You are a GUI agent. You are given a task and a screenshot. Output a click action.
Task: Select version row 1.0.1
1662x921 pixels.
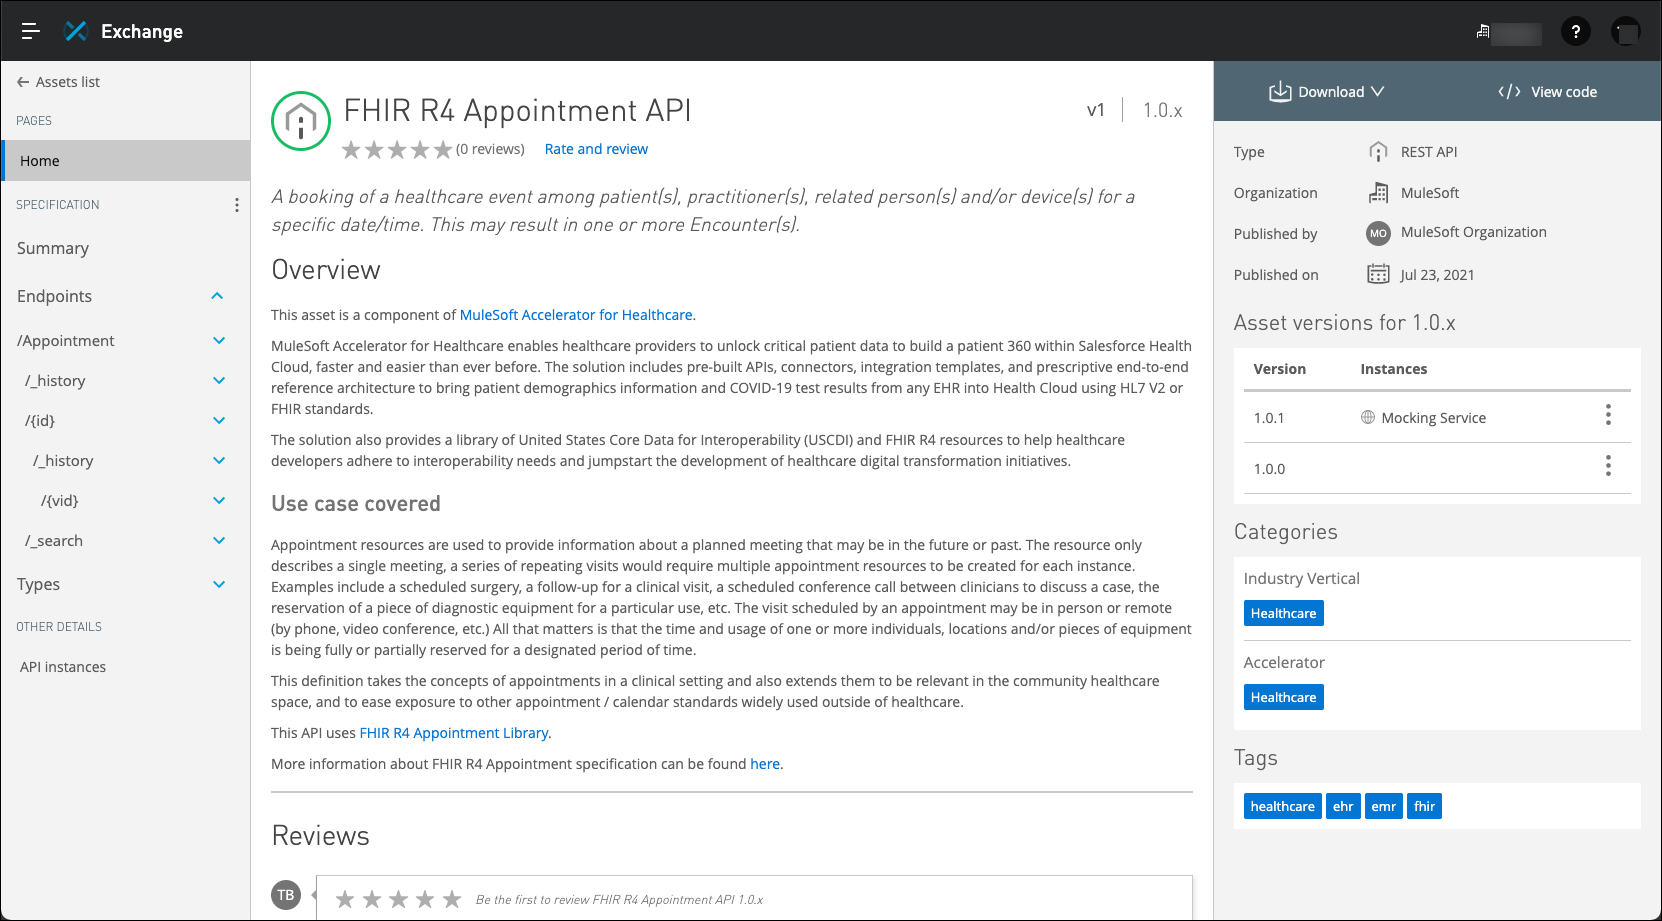(x=1437, y=417)
